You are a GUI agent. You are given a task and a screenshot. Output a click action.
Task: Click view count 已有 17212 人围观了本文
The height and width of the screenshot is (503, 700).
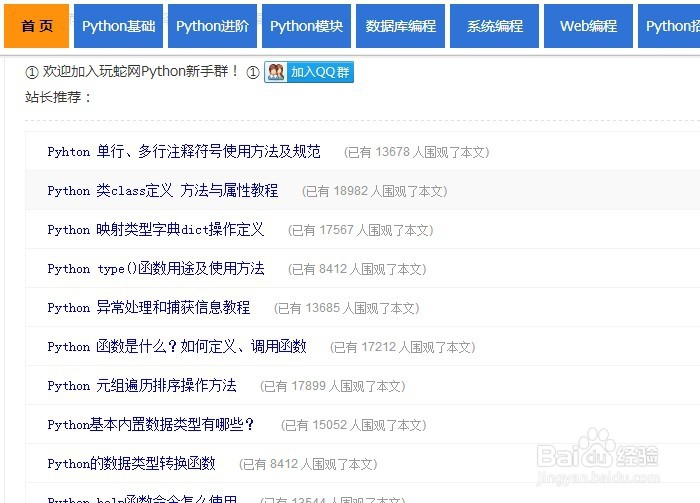pos(403,347)
